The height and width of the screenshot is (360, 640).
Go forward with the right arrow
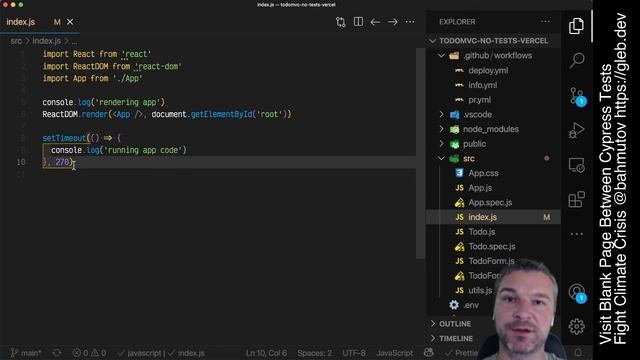click(x=393, y=22)
